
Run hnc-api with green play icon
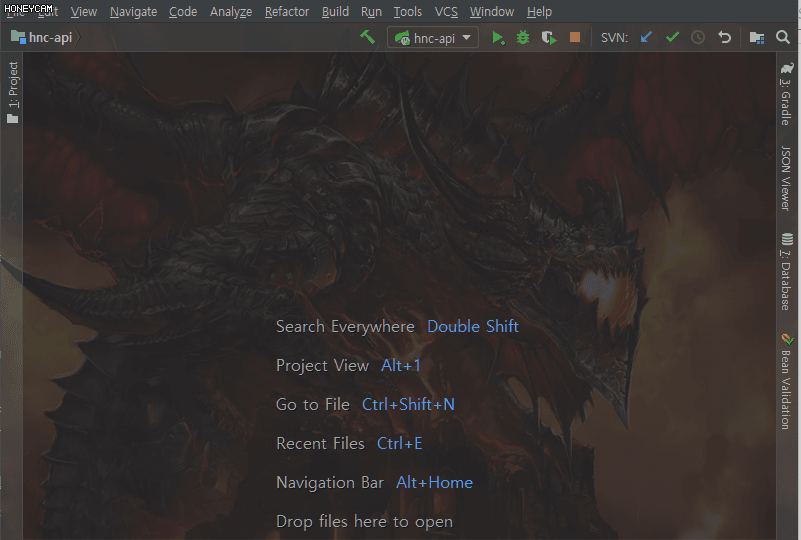[x=498, y=38]
